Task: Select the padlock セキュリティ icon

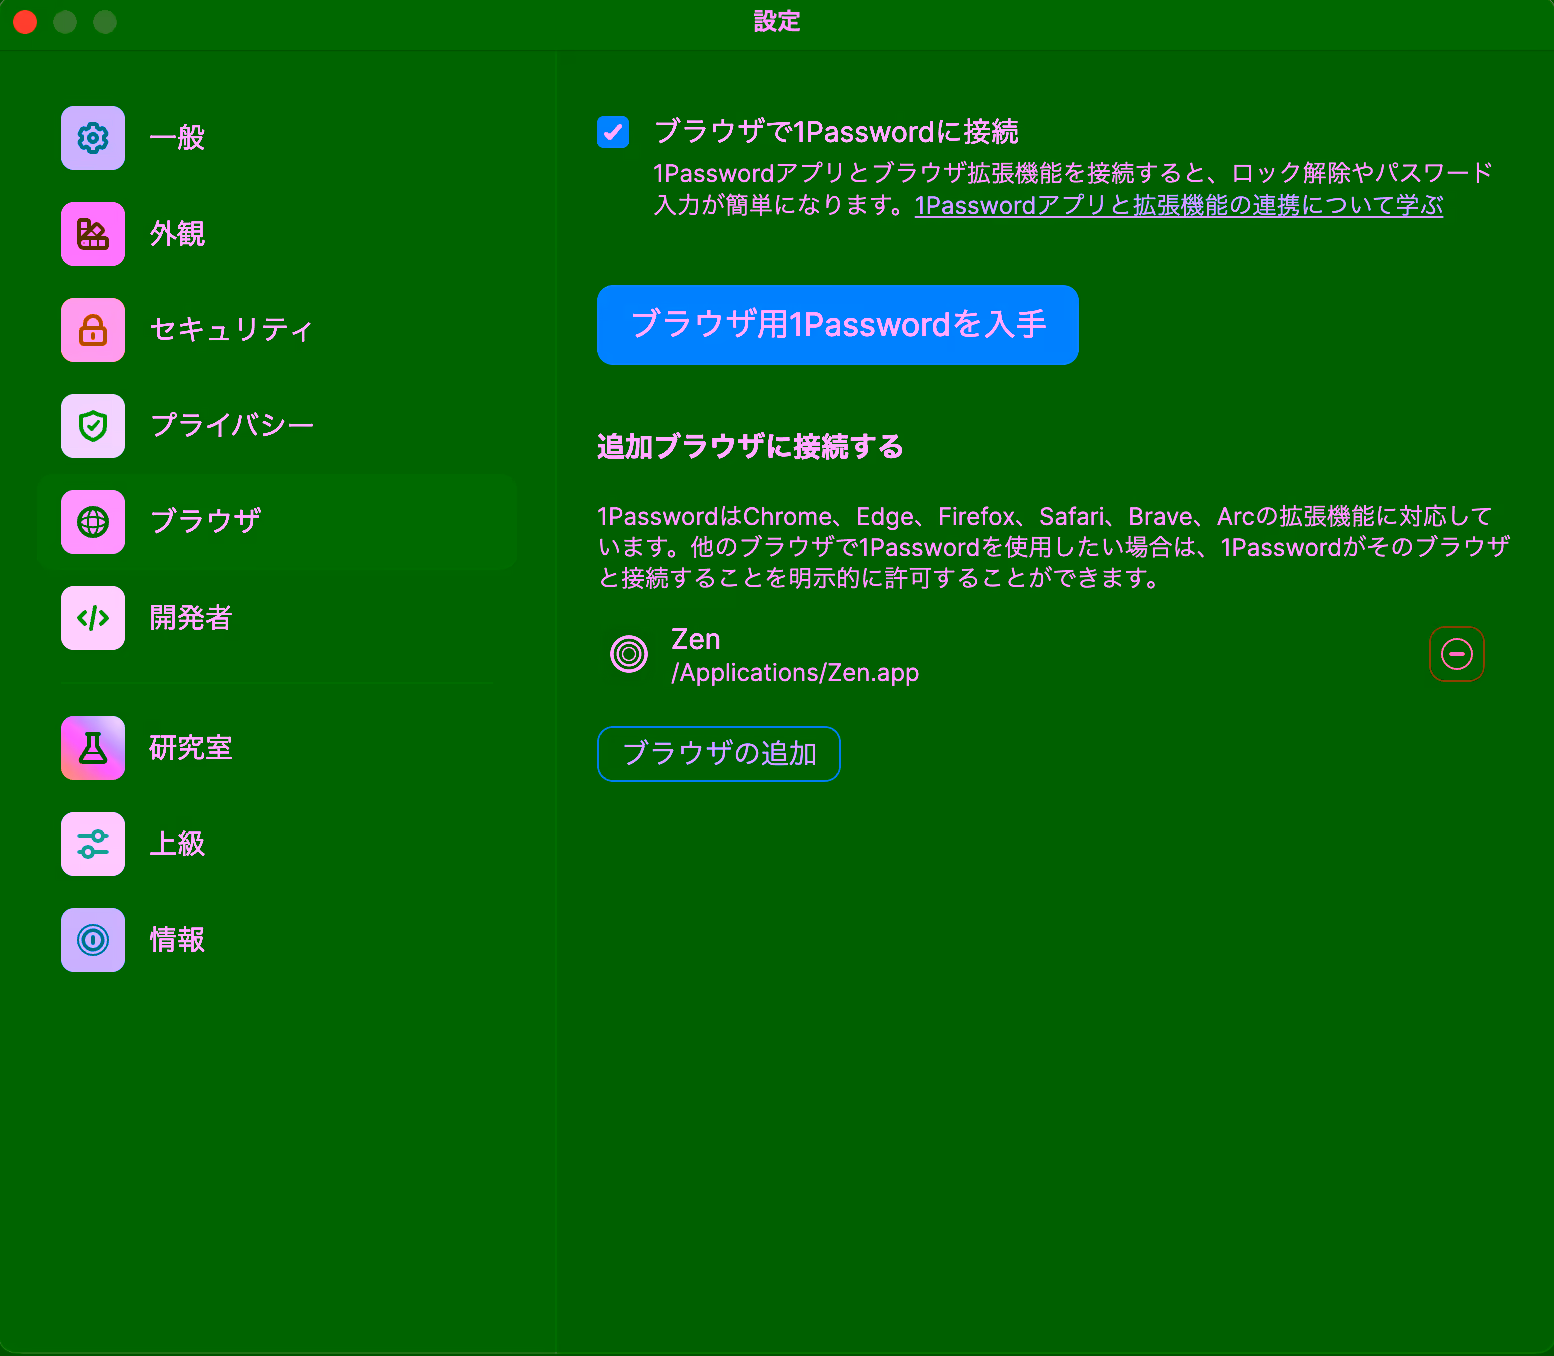Action: pyautogui.click(x=93, y=330)
